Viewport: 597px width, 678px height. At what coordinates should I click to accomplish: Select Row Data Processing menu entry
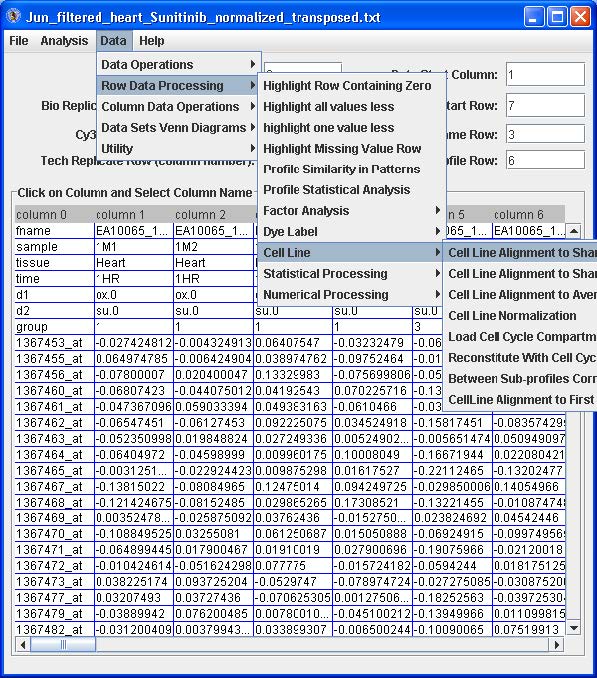point(179,86)
